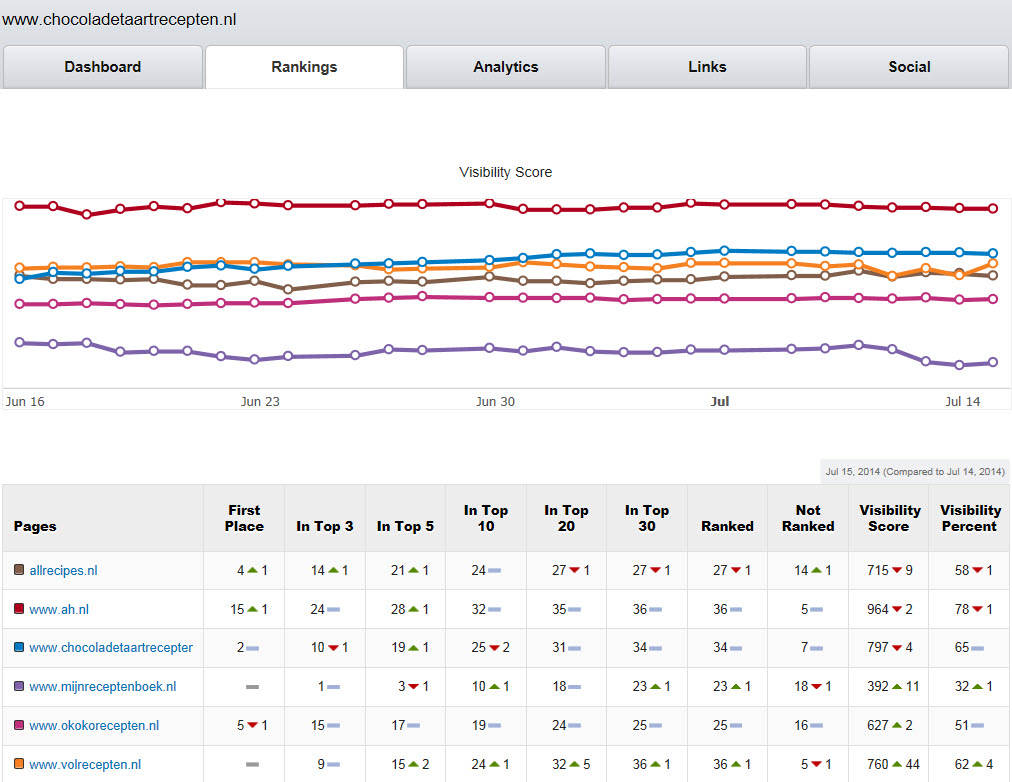Click the volrecepten.nl Visibility Score 760
Screen dimensions: 1012x782
click(878, 765)
